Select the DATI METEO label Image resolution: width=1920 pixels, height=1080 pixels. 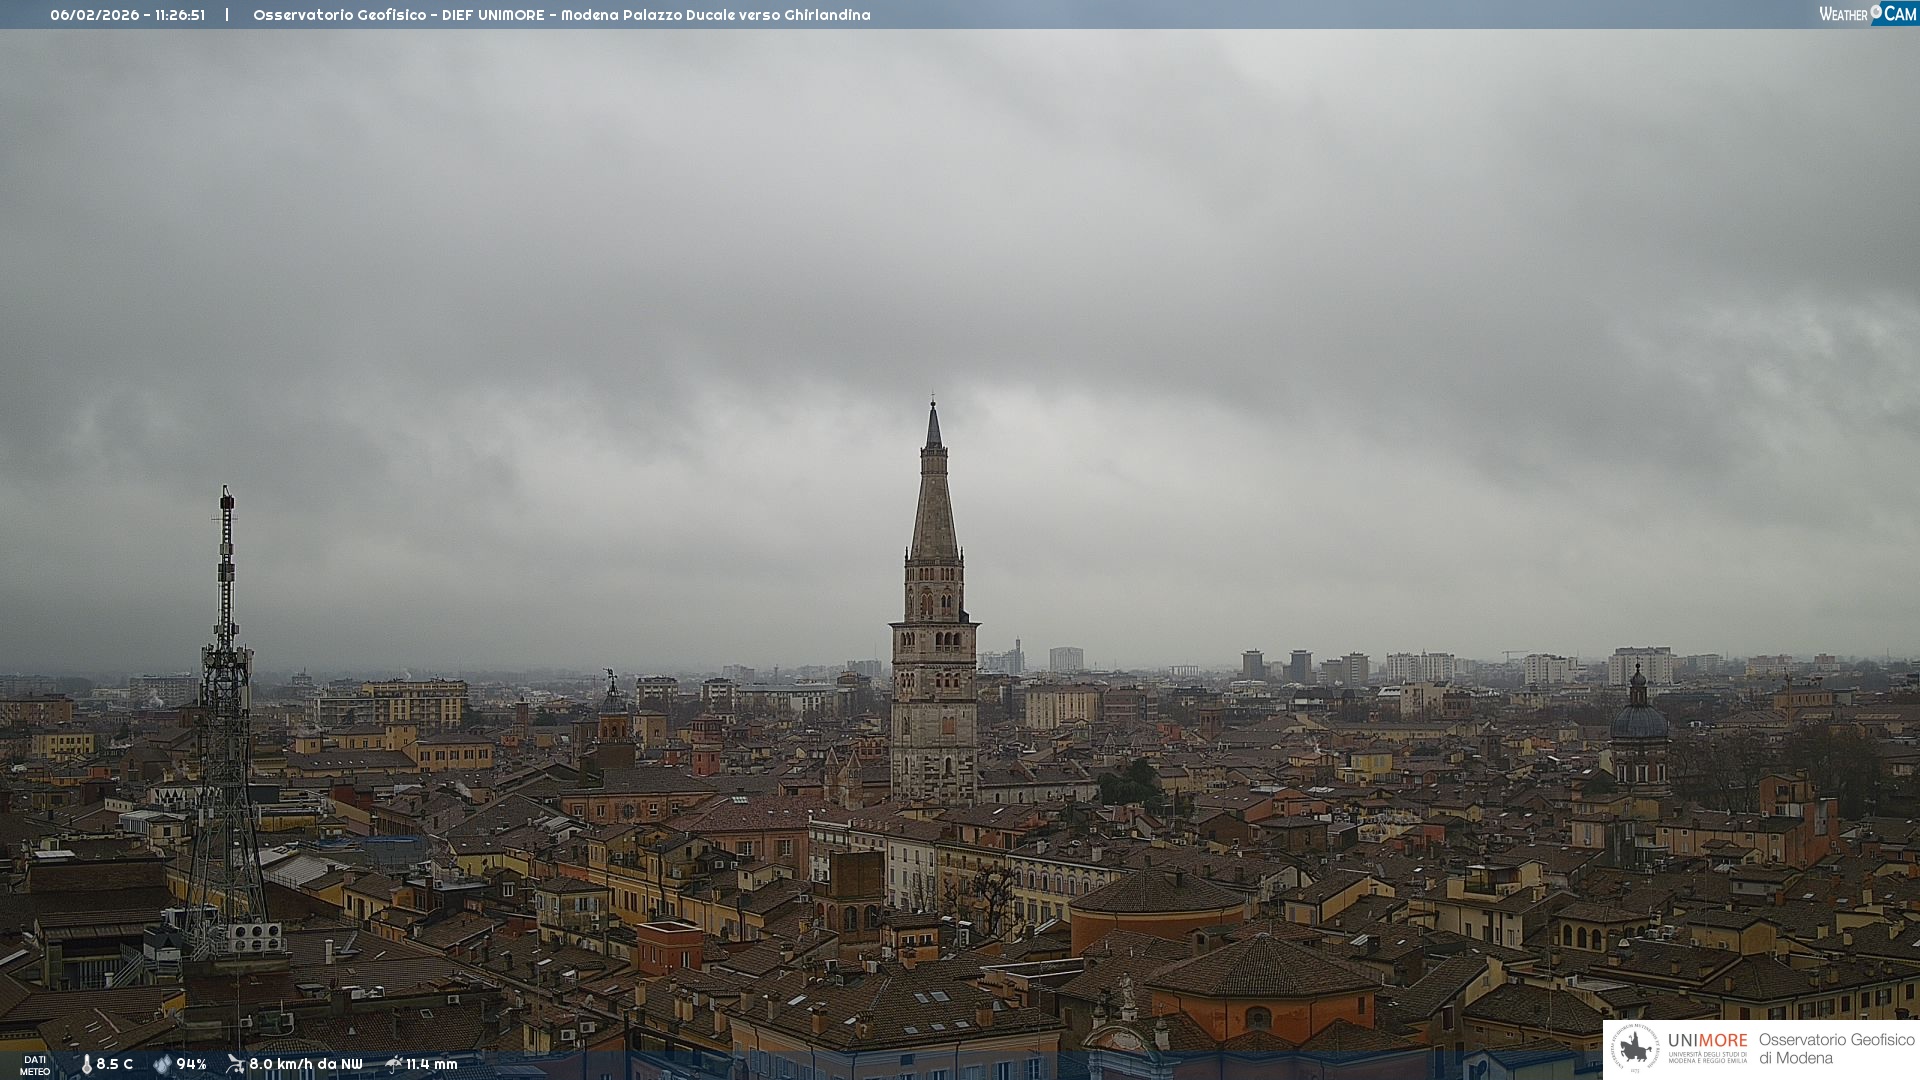point(35,1065)
